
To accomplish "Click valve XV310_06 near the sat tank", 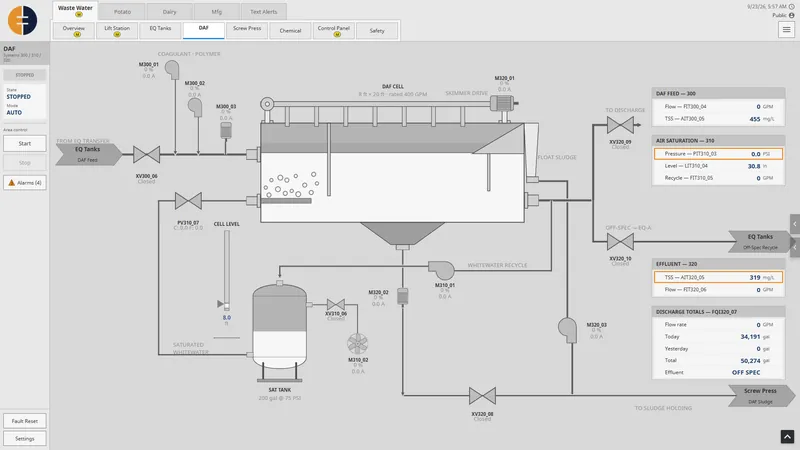I will click(x=336, y=305).
